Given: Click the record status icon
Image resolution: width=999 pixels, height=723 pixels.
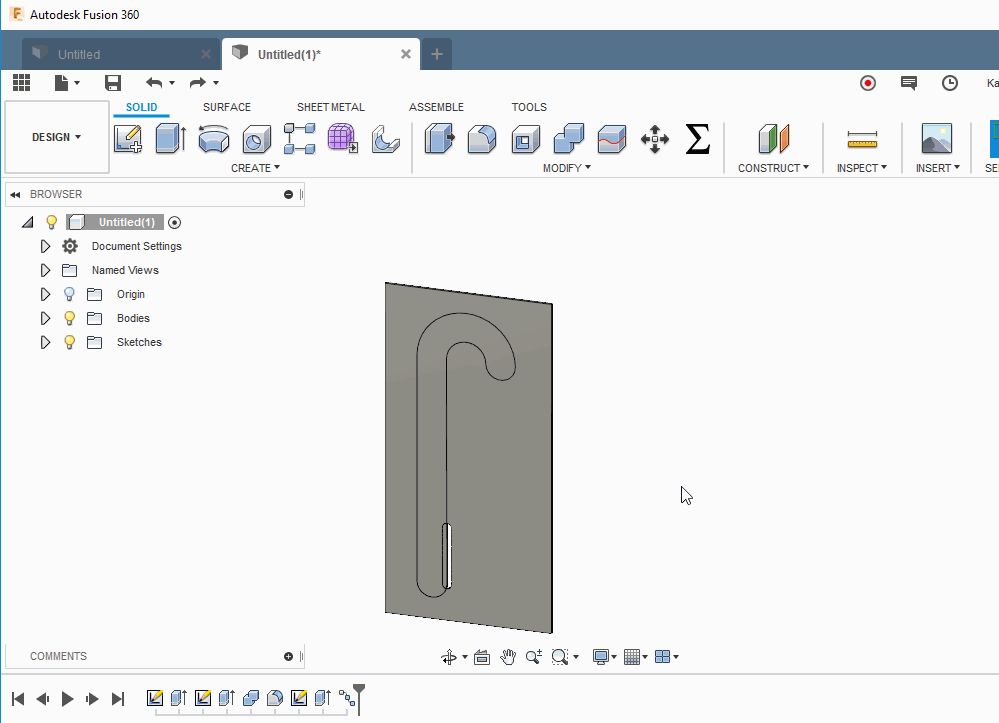Looking at the screenshot, I should 868,83.
